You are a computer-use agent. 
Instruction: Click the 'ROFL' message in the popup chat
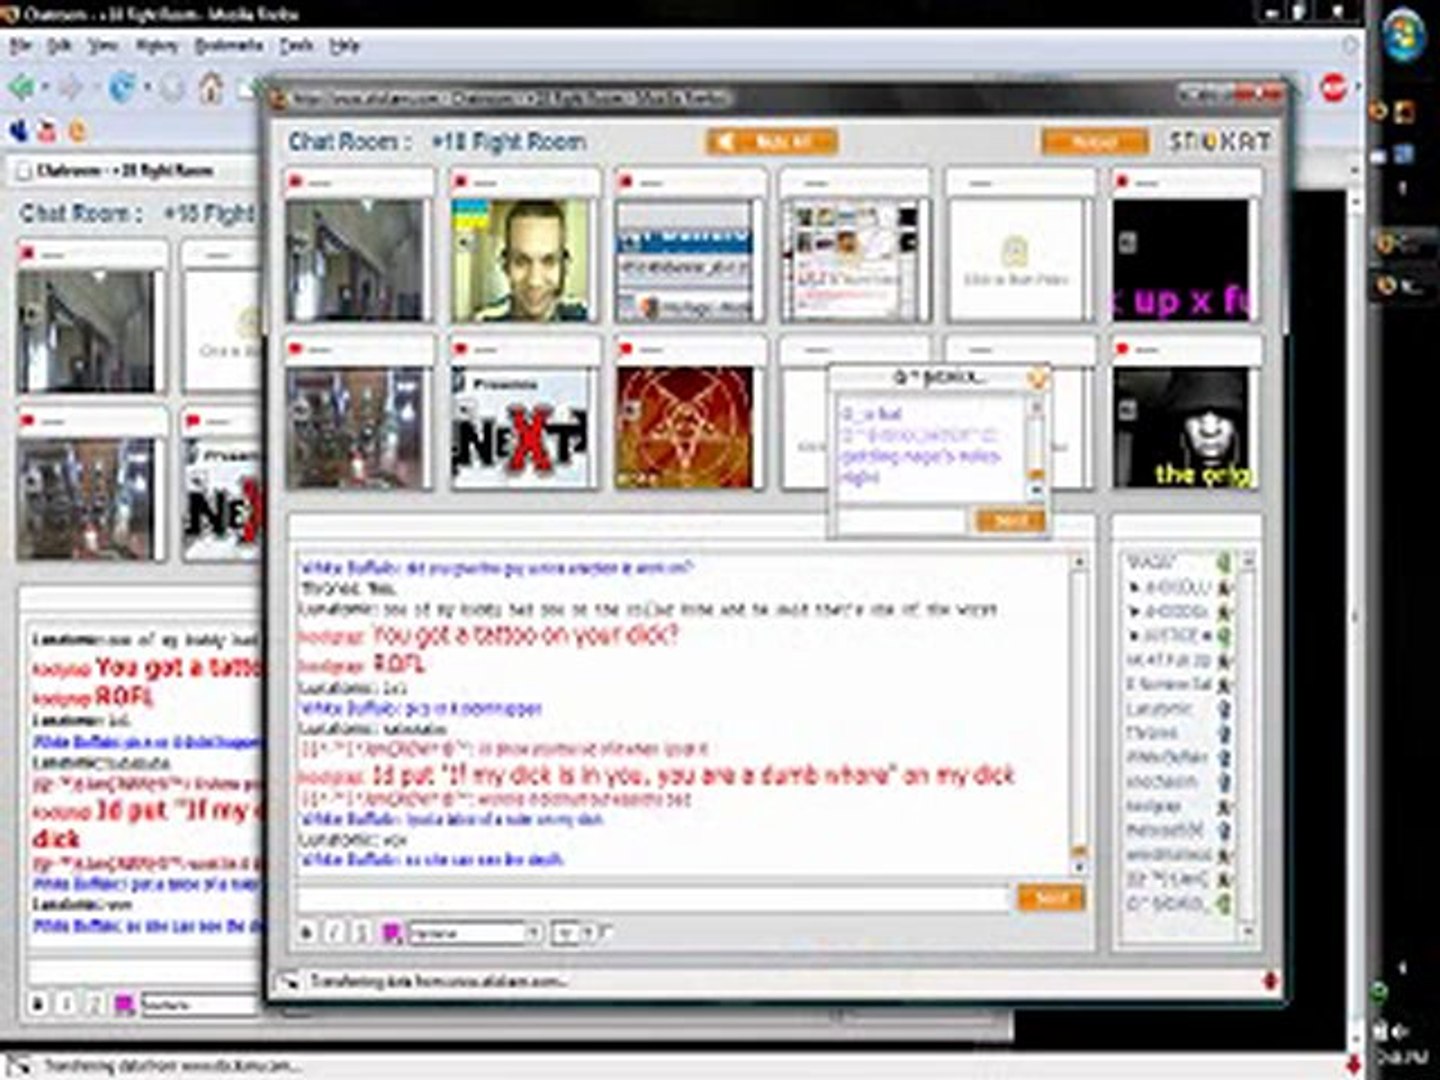398,663
